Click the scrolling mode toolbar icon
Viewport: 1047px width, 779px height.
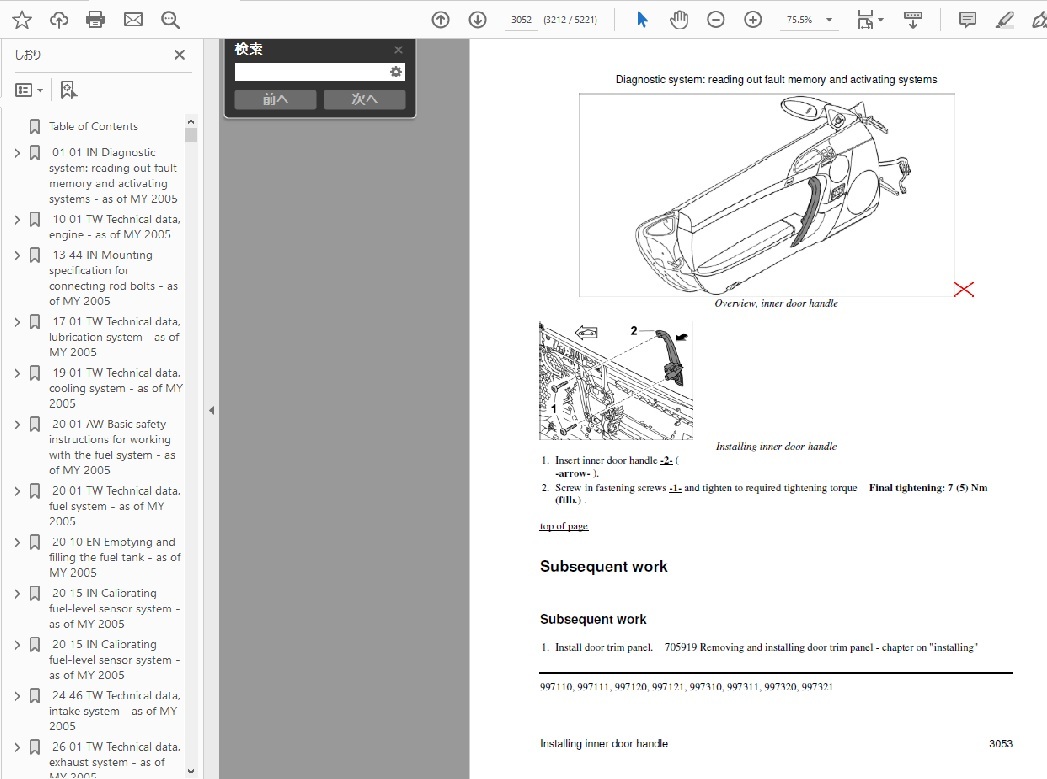[913, 20]
